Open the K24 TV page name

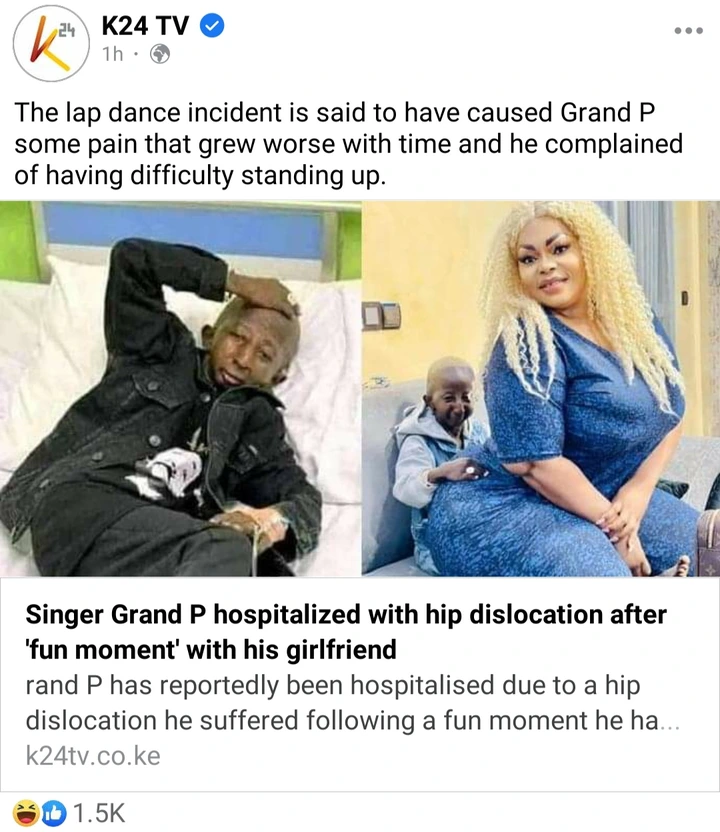pos(145,25)
